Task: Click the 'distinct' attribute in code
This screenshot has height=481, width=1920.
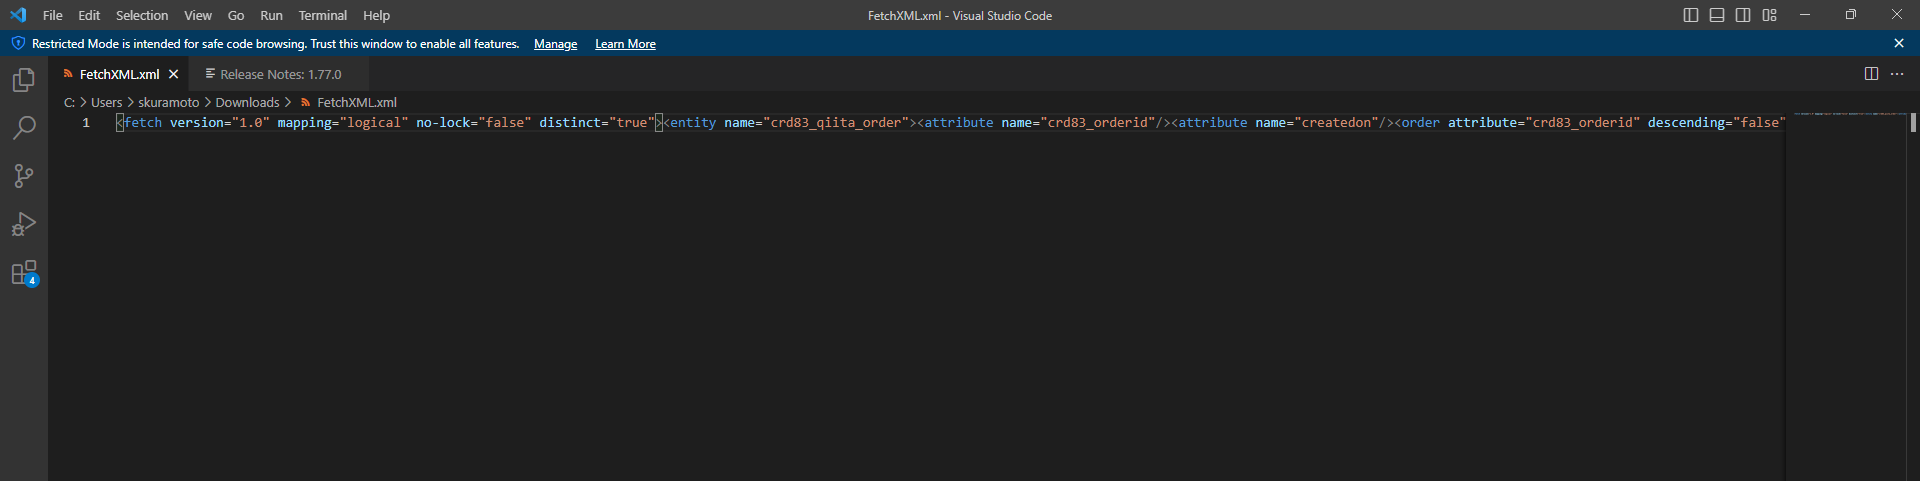Action: coord(570,122)
